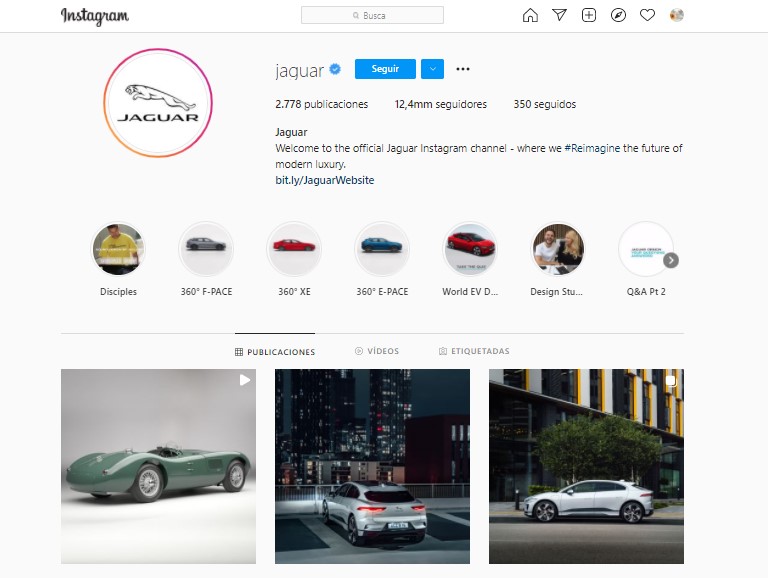Image resolution: width=768 pixels, height=578 pixels.
Task: Switch to the VÍDEOS tab
Action: tap(377, 351)
